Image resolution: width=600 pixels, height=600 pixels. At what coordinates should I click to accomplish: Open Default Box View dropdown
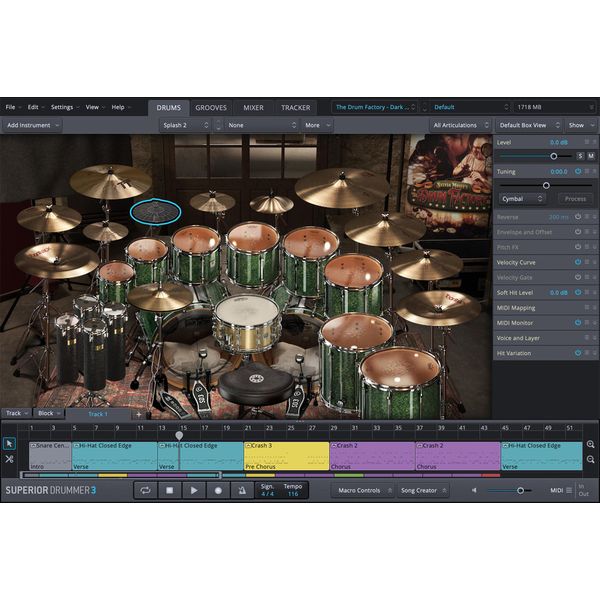pos(529,125)
